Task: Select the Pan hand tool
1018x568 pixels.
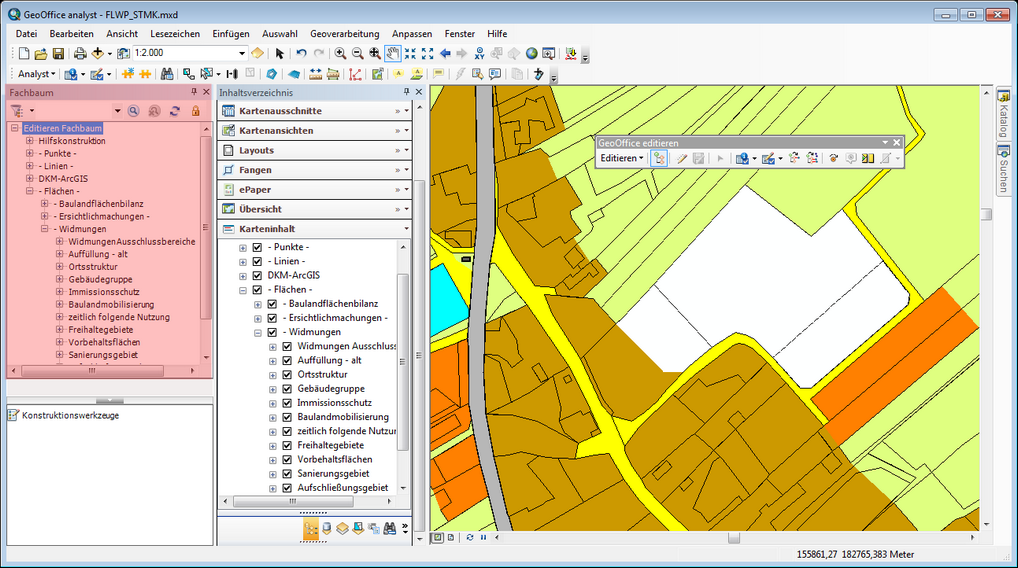Action: coord(393,53)
